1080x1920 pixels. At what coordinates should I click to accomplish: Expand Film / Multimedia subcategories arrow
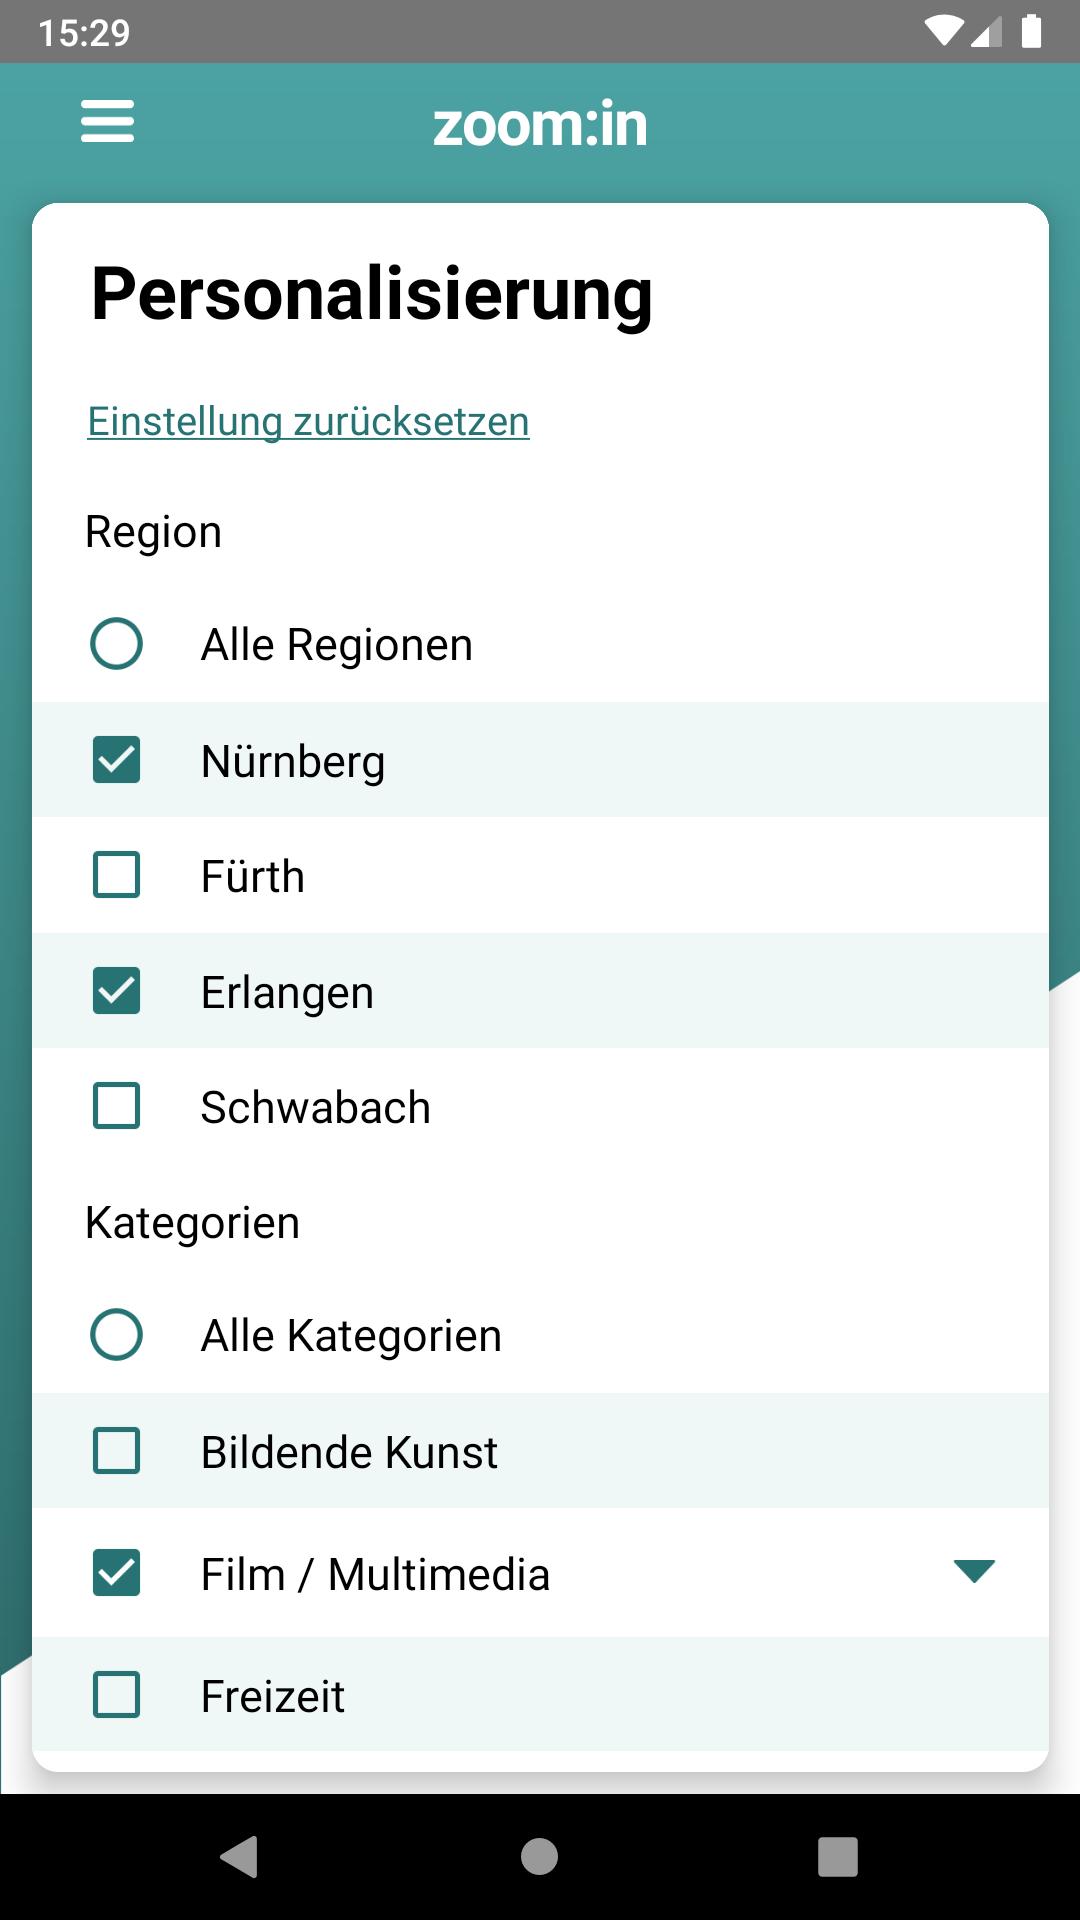pyautogui.click(x=974, y=1571)
